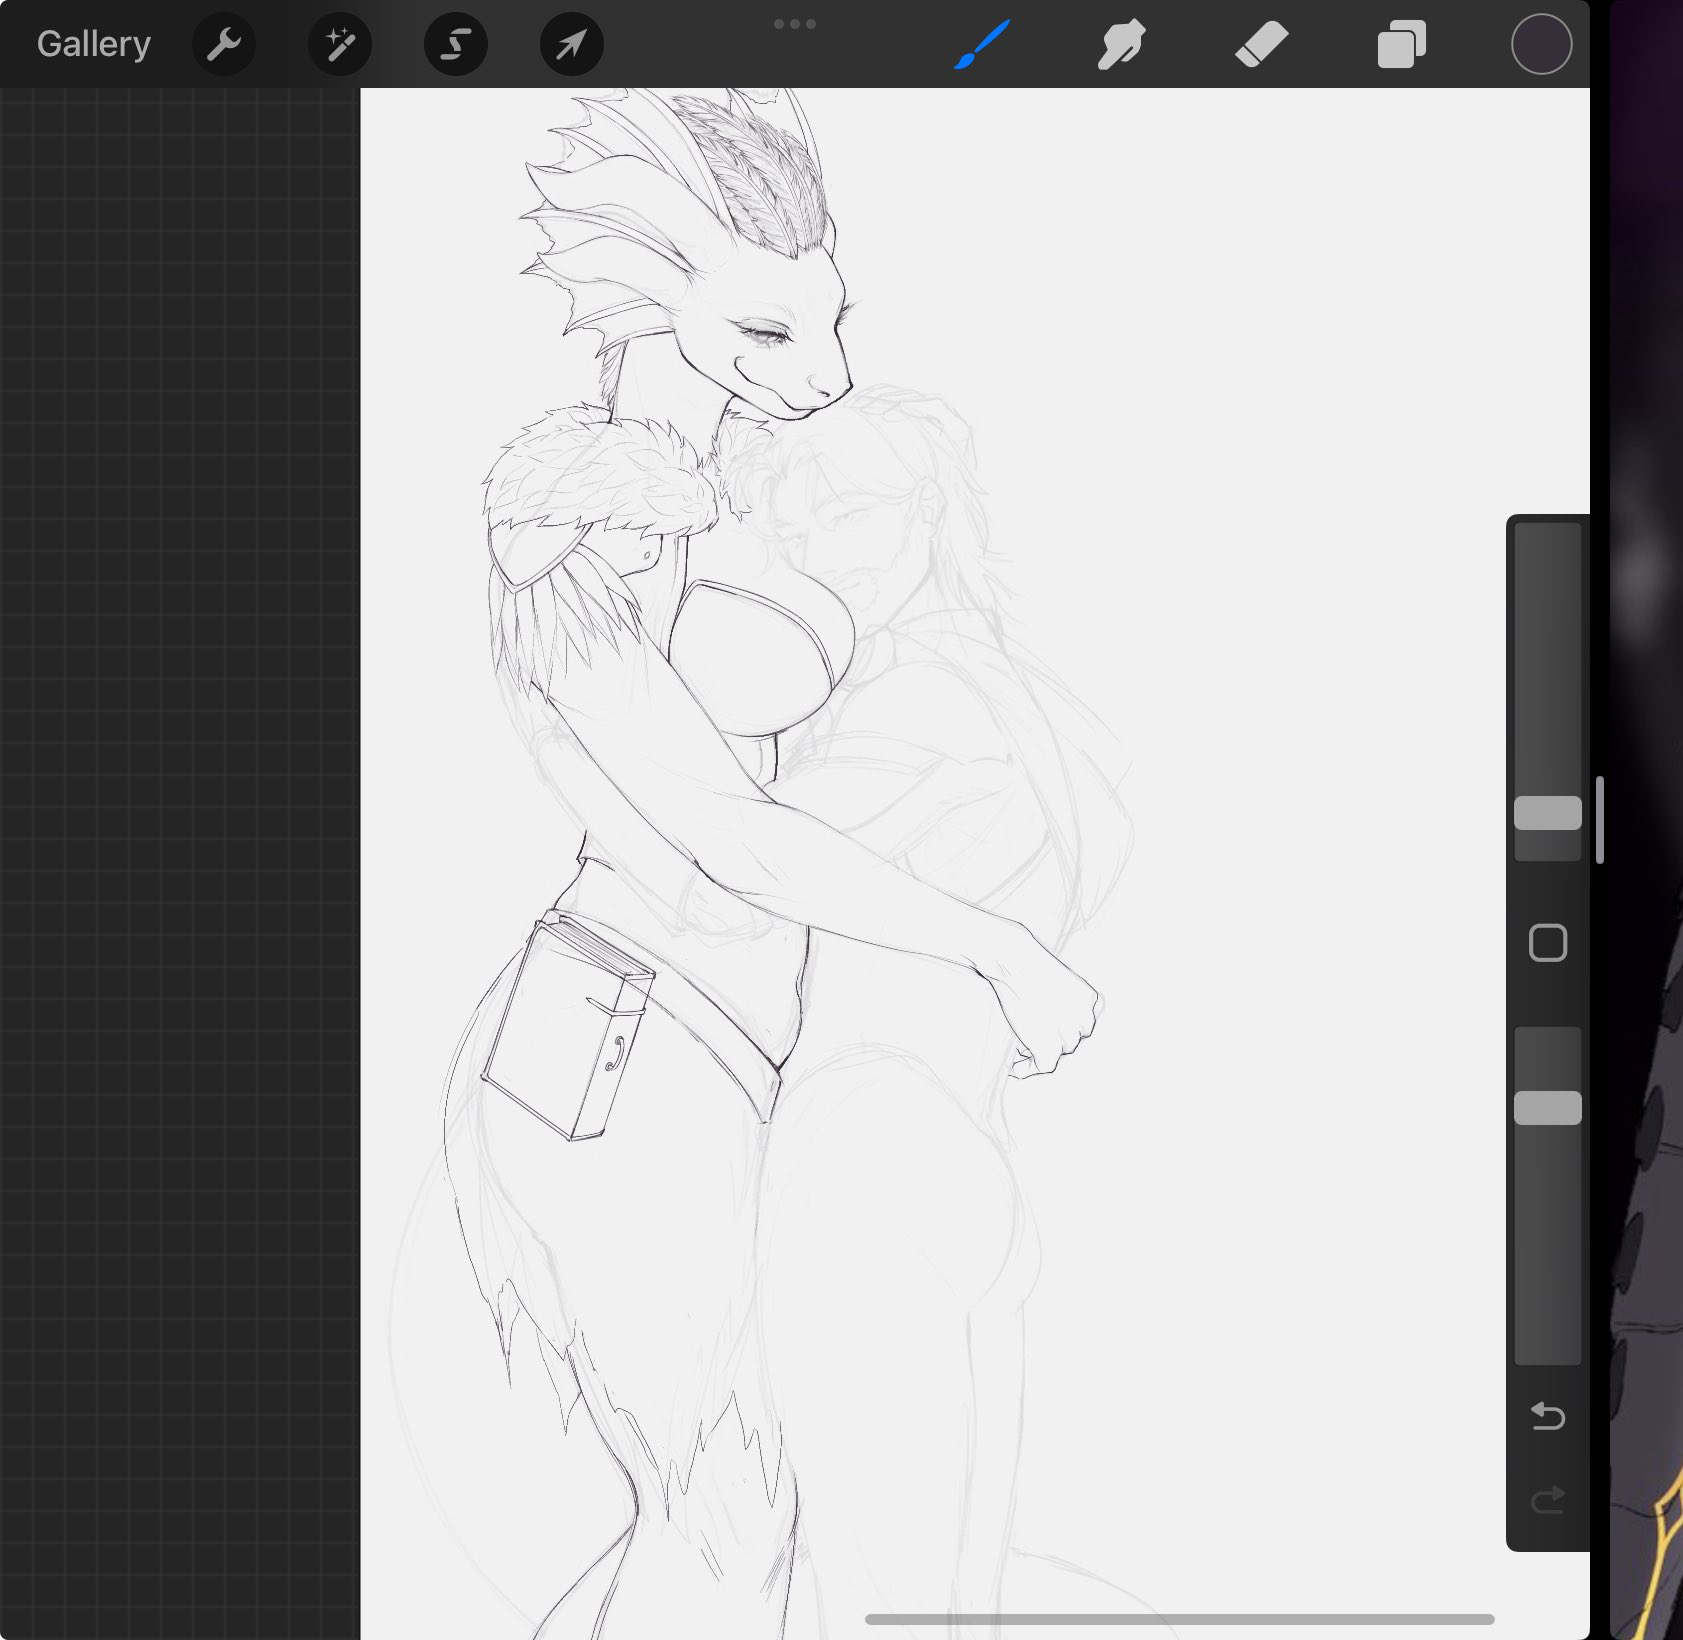Screen dimensions: 1683x1640
Task: Click the brush opacity slider handle
Action: tap(1547, 1108)
